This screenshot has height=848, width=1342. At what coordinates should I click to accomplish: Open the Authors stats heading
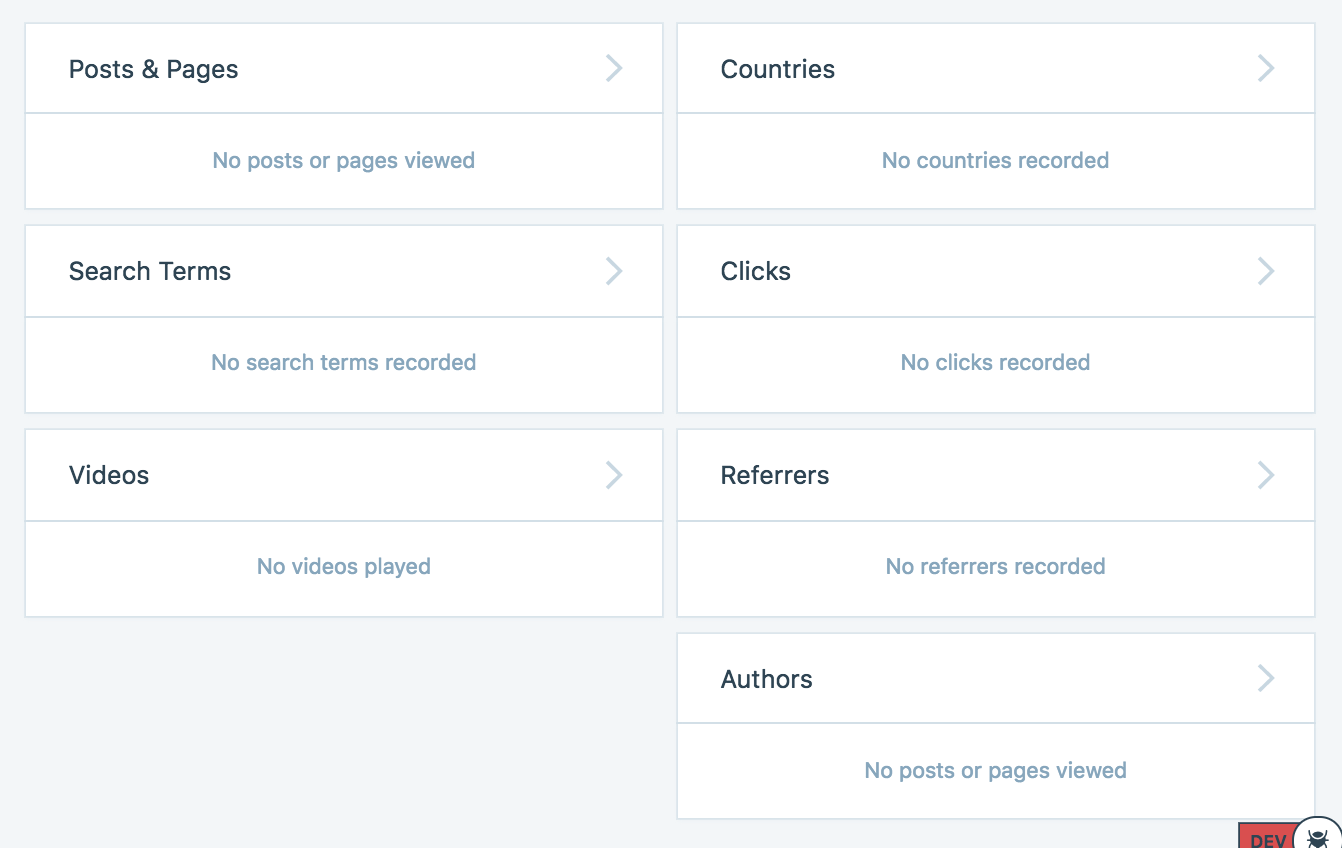coord(767,679)
